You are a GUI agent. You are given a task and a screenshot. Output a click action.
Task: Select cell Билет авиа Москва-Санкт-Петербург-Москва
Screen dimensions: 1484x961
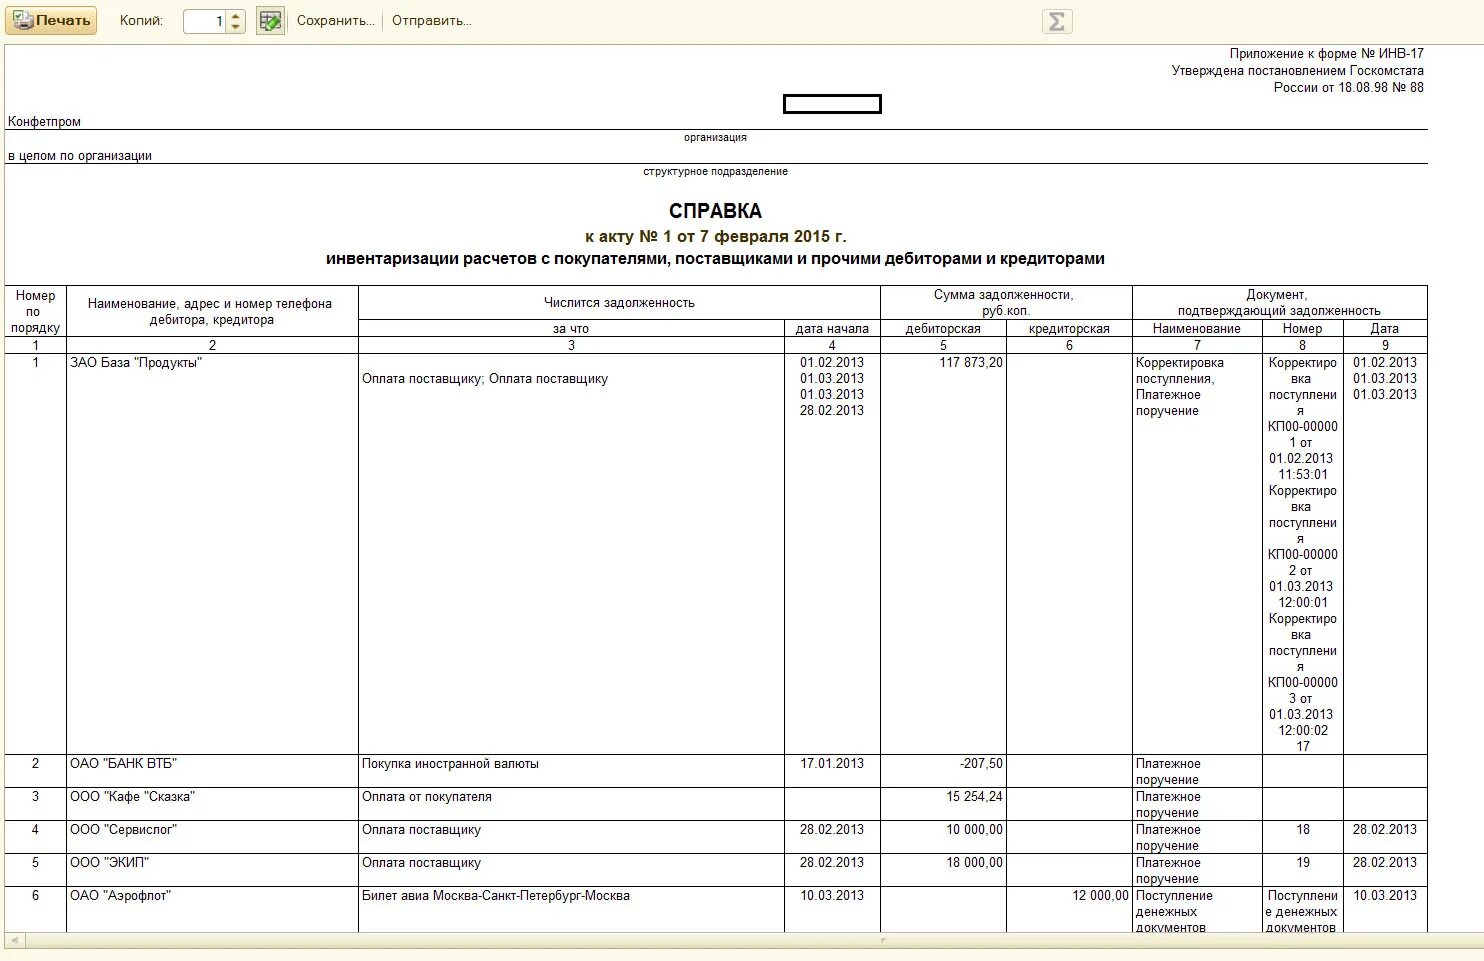pos(571,910)
